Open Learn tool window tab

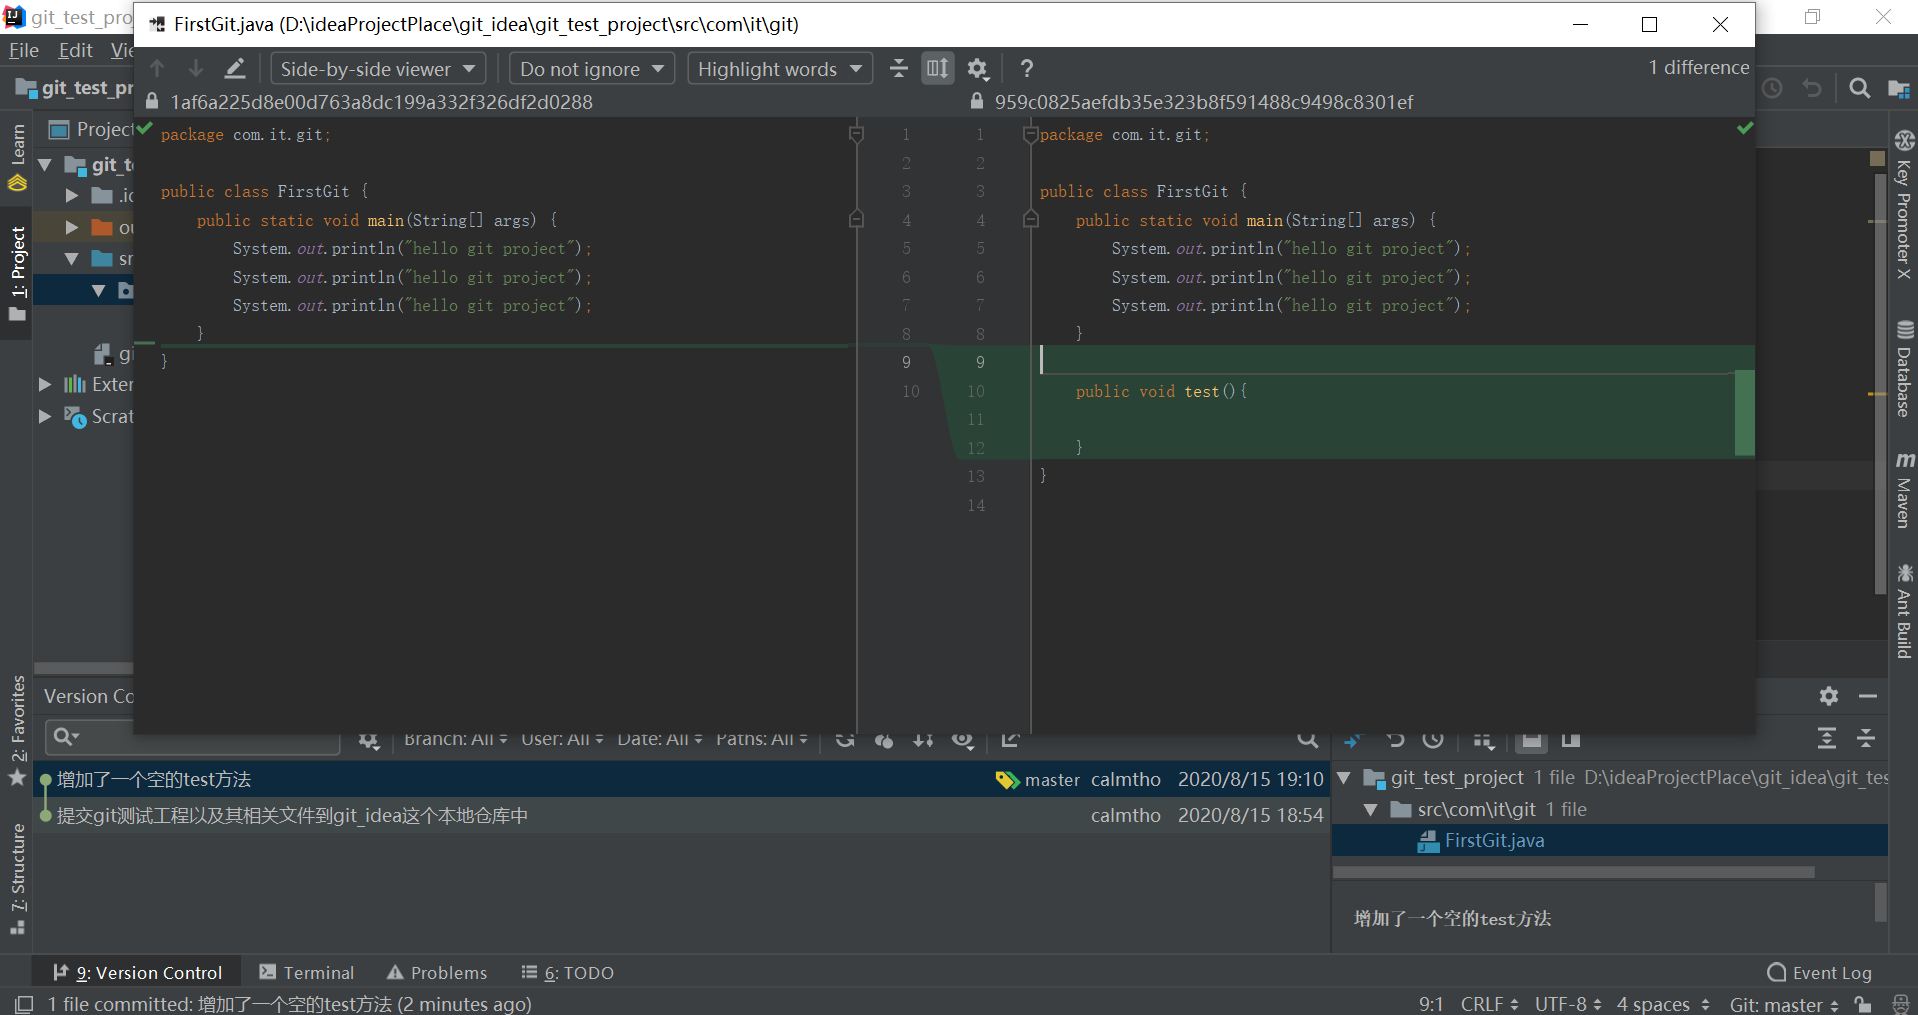[x=17, y=157]
